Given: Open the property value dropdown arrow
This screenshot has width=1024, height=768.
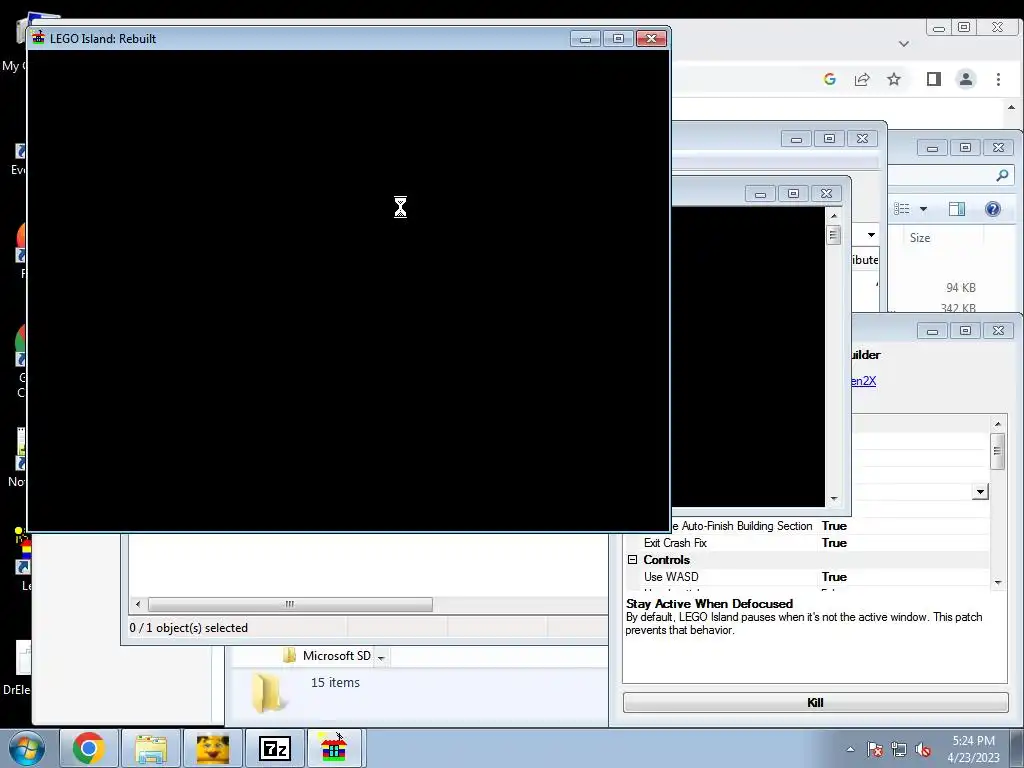Looking at the screenshot, I should [x=980, y=492].
